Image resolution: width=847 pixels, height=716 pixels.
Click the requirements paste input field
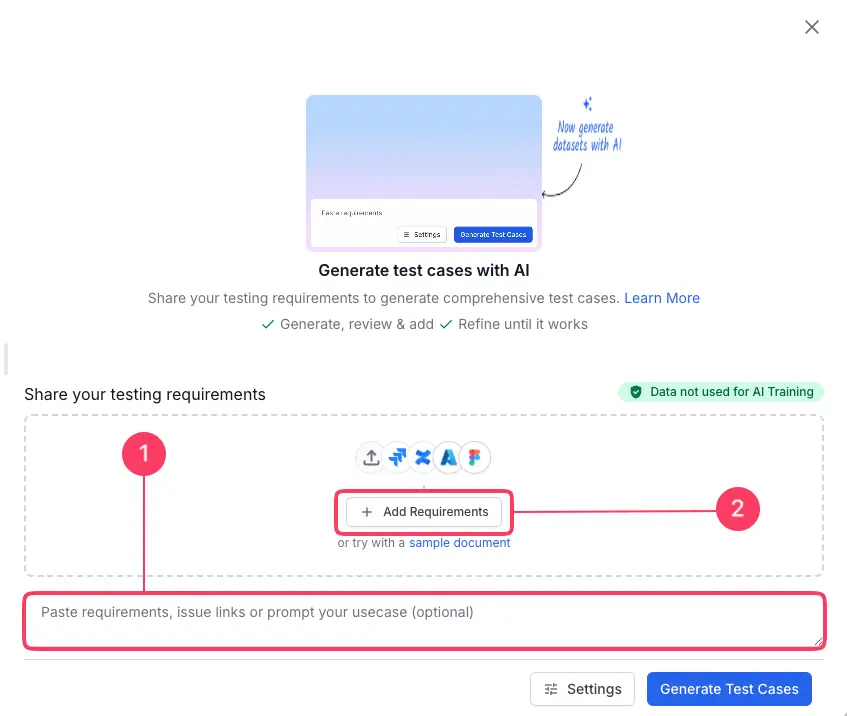pyautogui.click(x=424, y=620)
